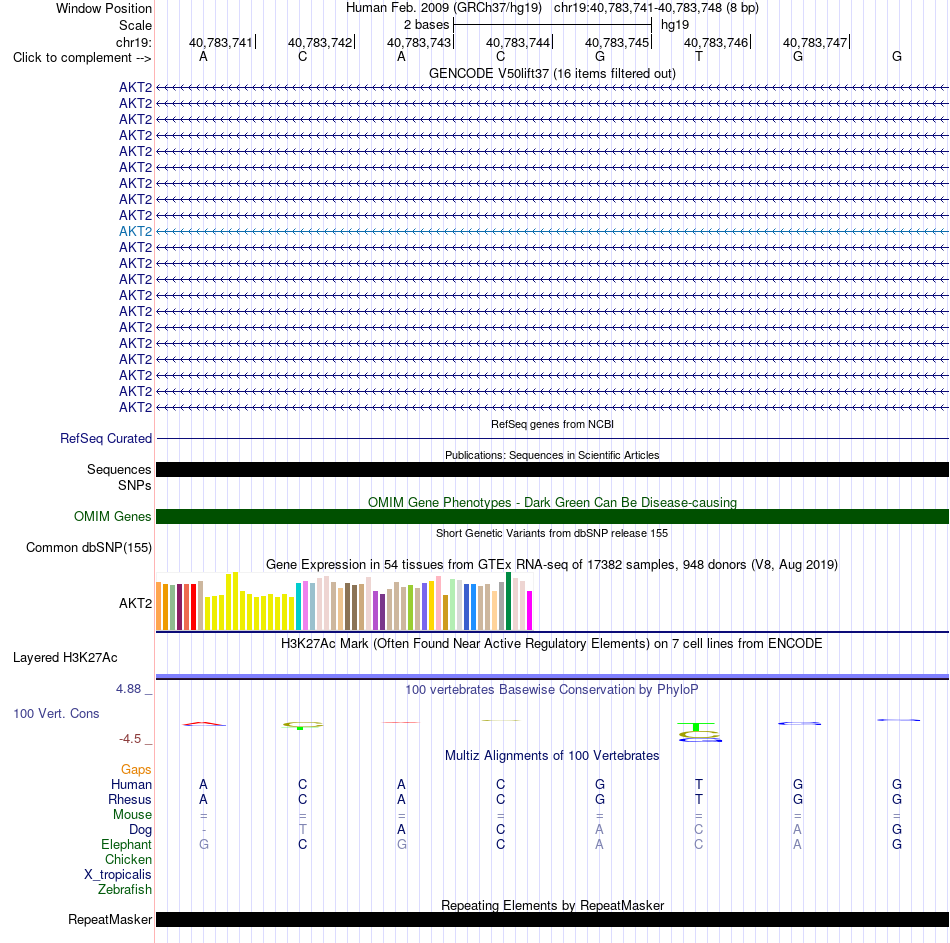Click the leftmost orange GTEx bar
The height and width of the screenshot is (943, 950).
pos(159,606)
